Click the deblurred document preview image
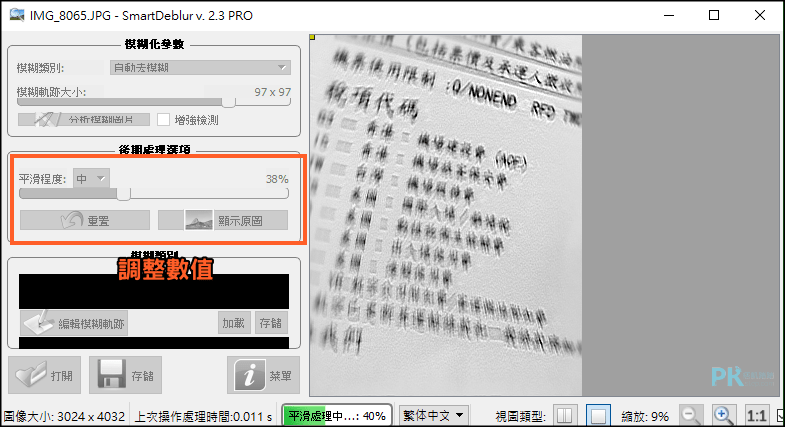This screenshot has width=785, height=427. click(446, 215)
